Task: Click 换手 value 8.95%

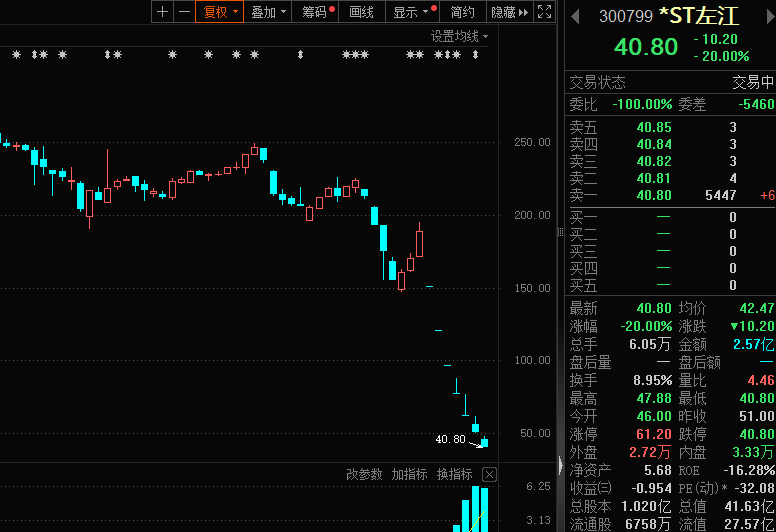Action: pos(652,381)
